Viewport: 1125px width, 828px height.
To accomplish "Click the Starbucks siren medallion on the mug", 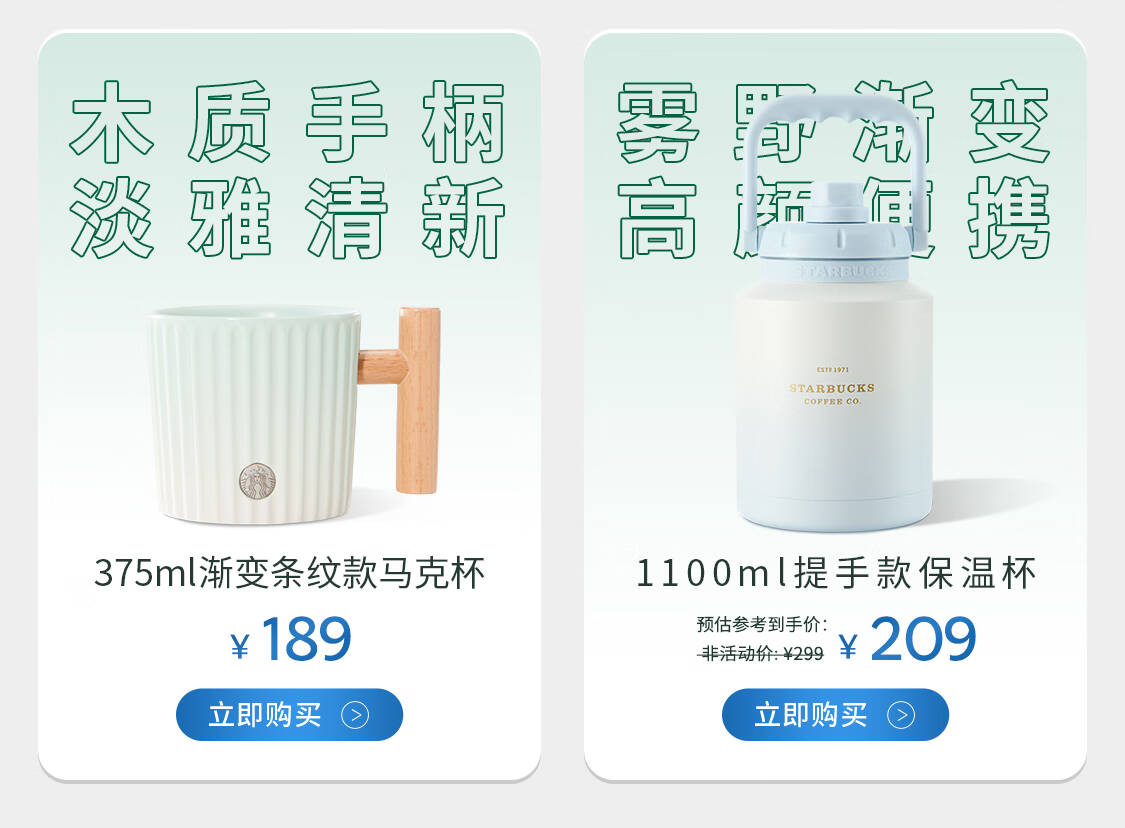I will click(x=257, y=481).
